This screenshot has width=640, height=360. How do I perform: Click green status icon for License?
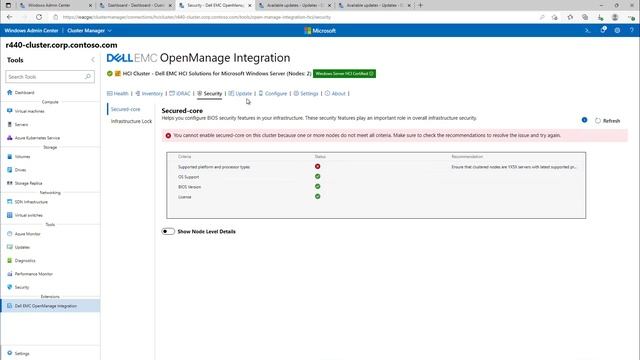(x=318, y=196)
